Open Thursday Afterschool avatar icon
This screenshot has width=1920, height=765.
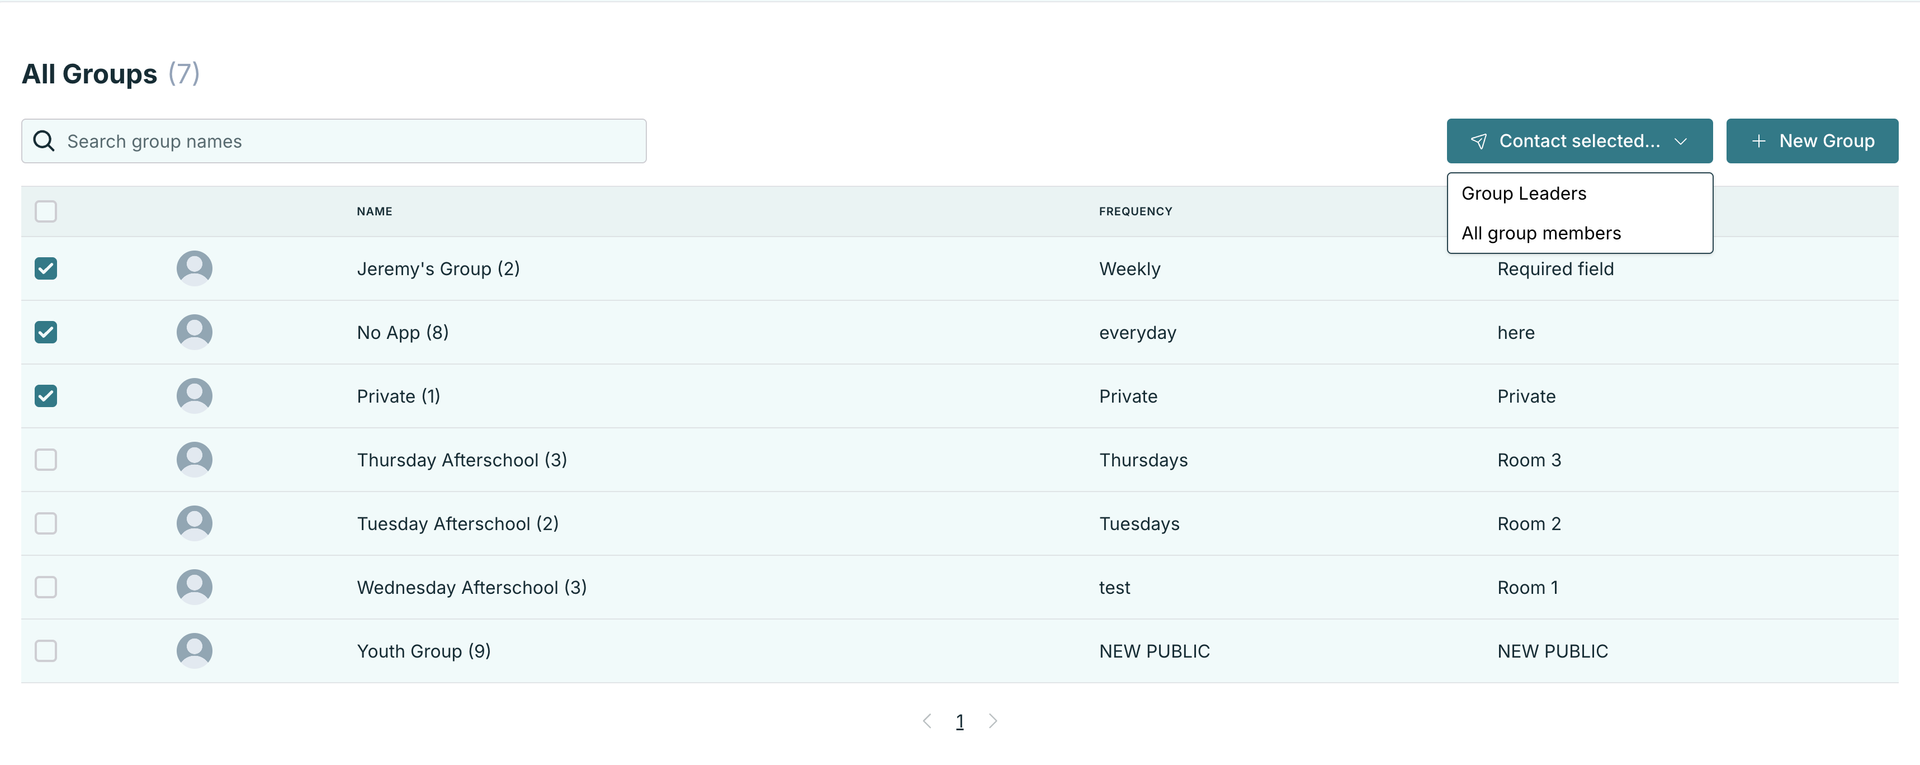click(195, 460)
